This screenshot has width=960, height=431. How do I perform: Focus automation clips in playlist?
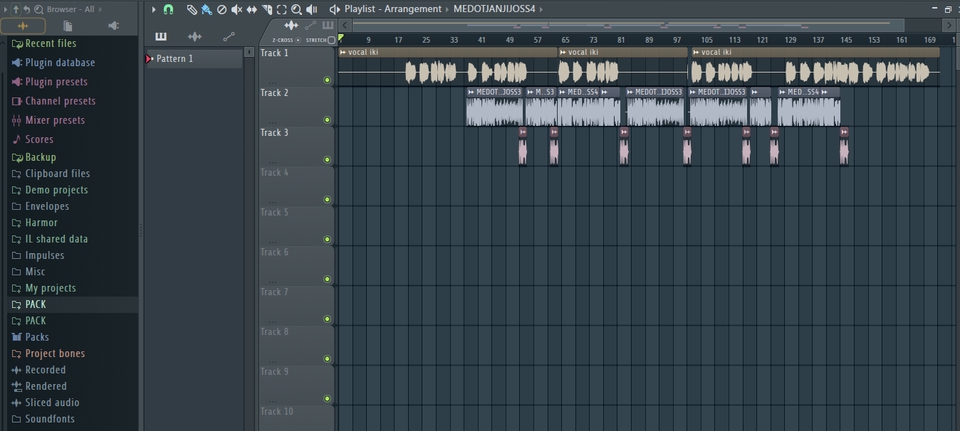pyautogui.click(x=310, y=25)
